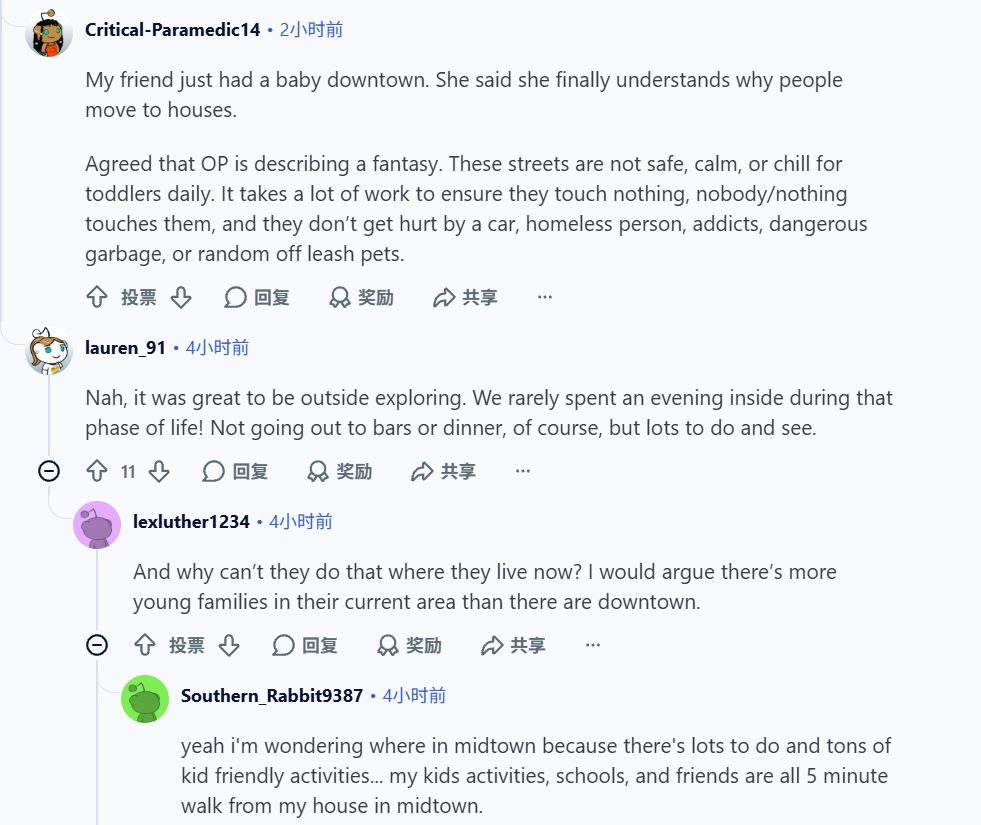Reply to lexluther1234's comment
Screen dimensions: 981x825
pyautogui.click(x=305, y=645)
